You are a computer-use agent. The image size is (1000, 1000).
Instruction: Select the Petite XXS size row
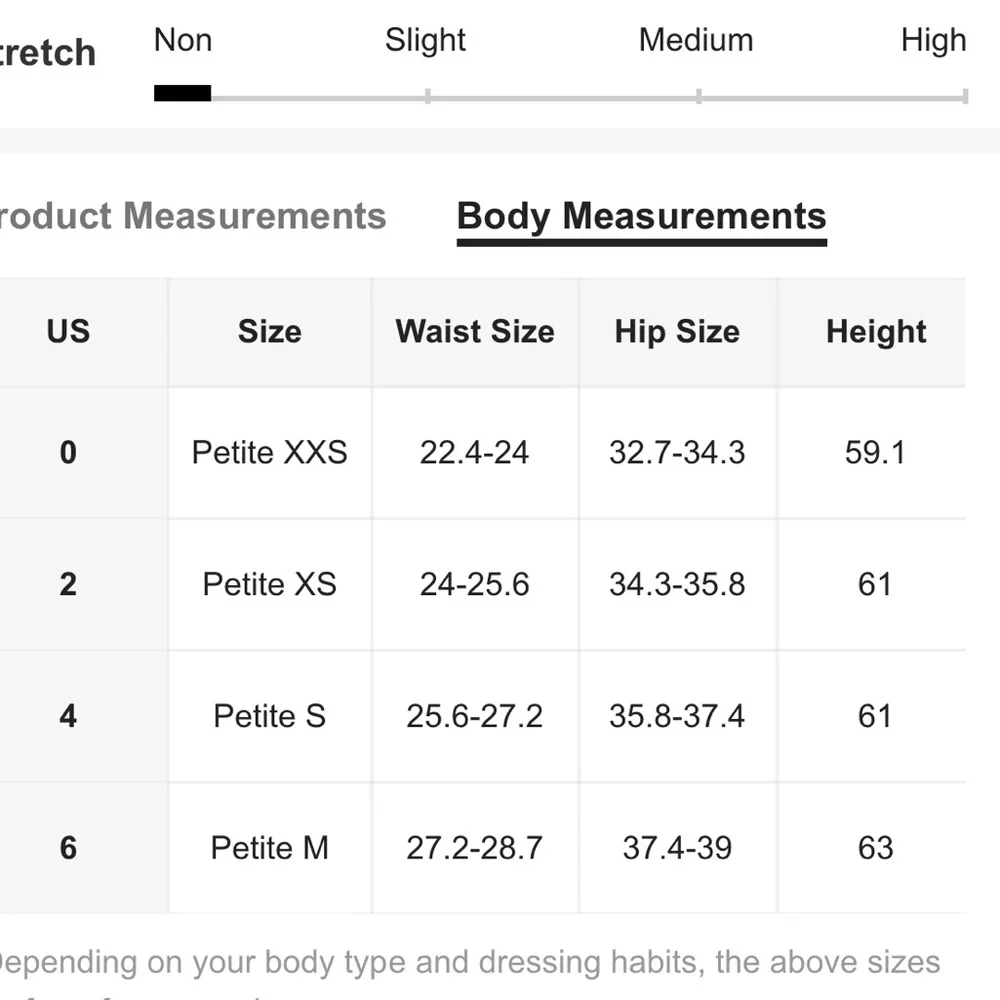point(269,452)
